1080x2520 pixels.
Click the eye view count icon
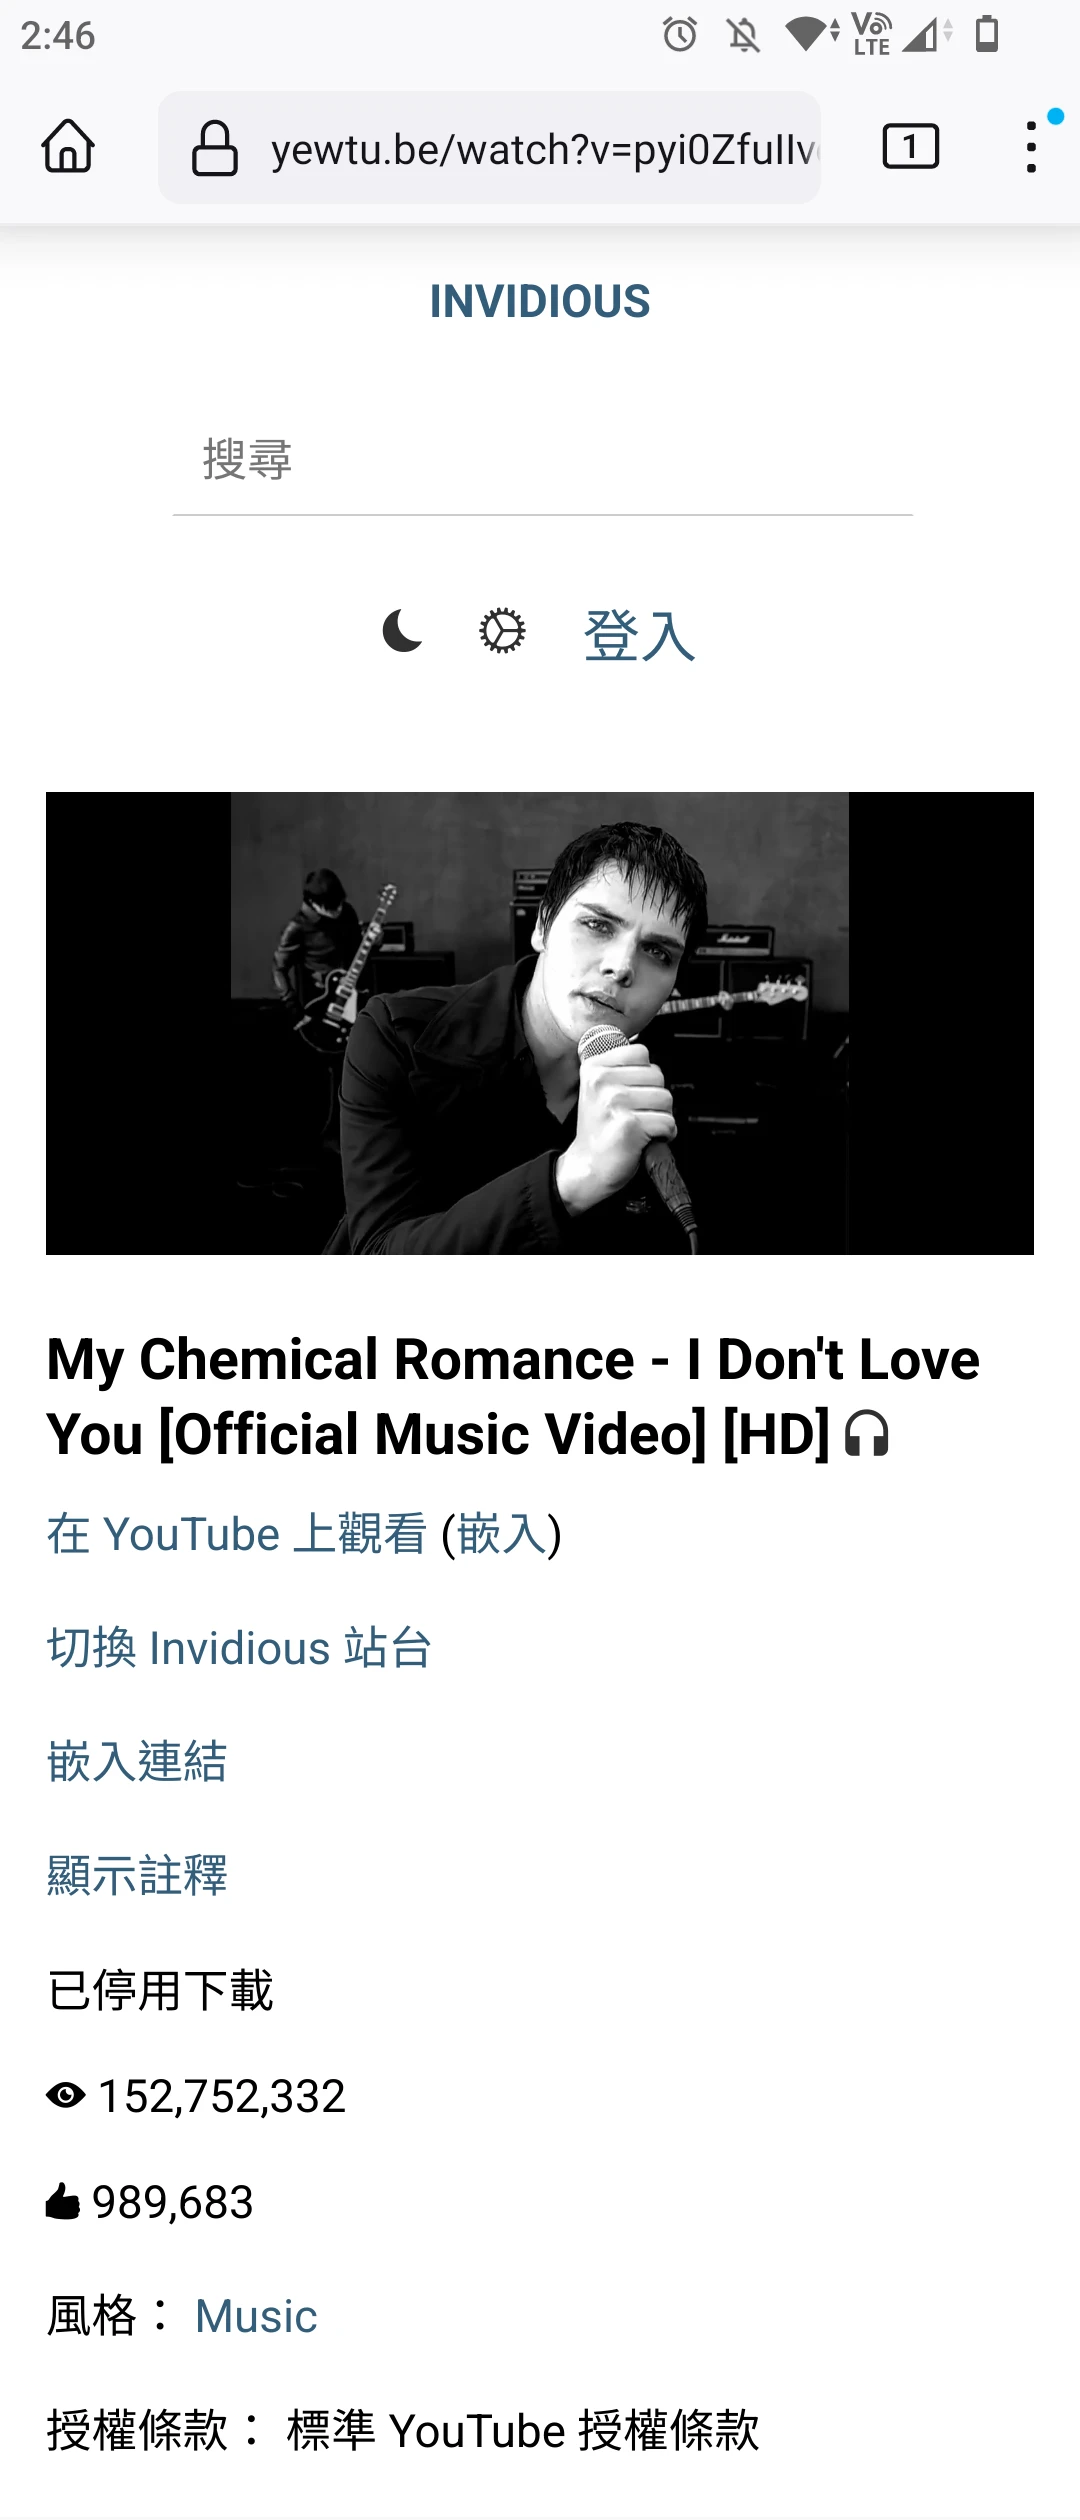pos(66,2095)
